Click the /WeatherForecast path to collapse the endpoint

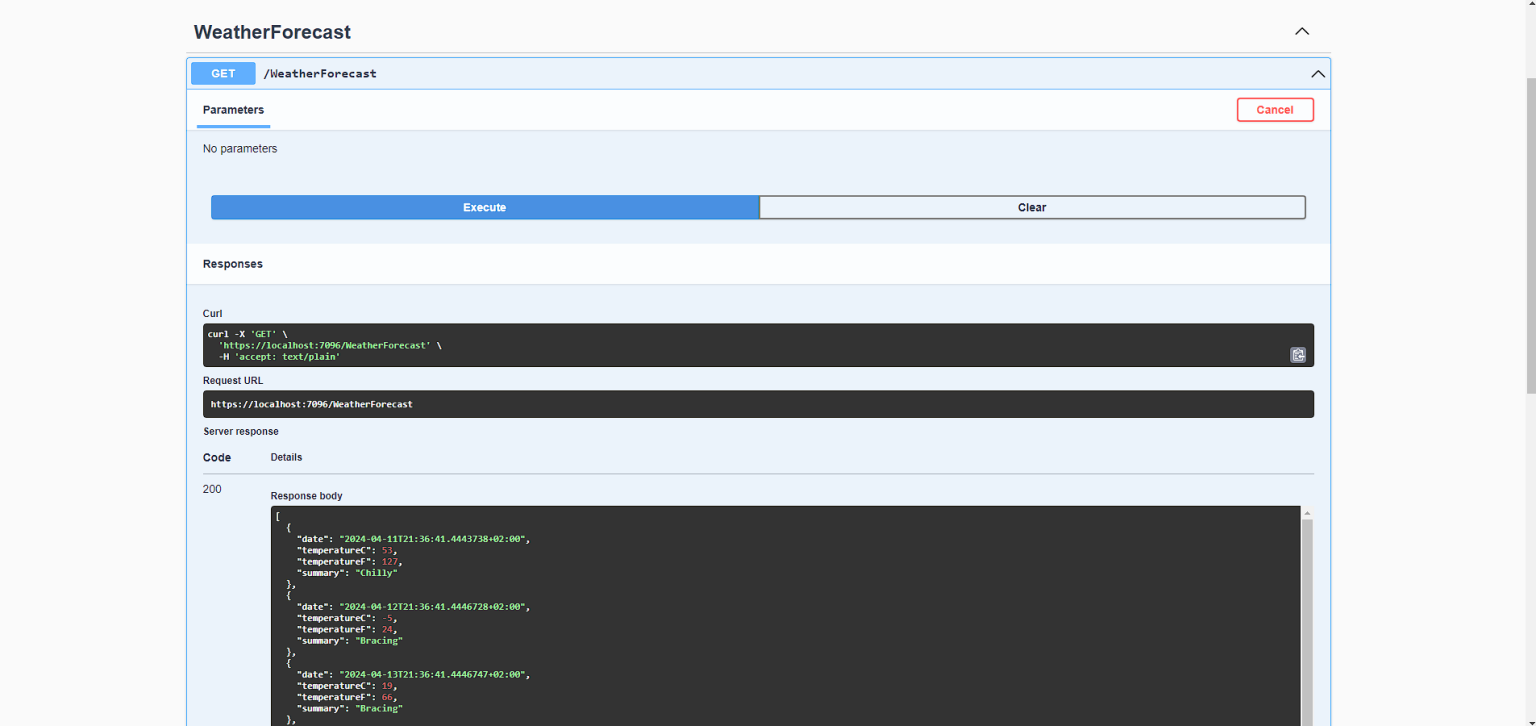point(320,73)
